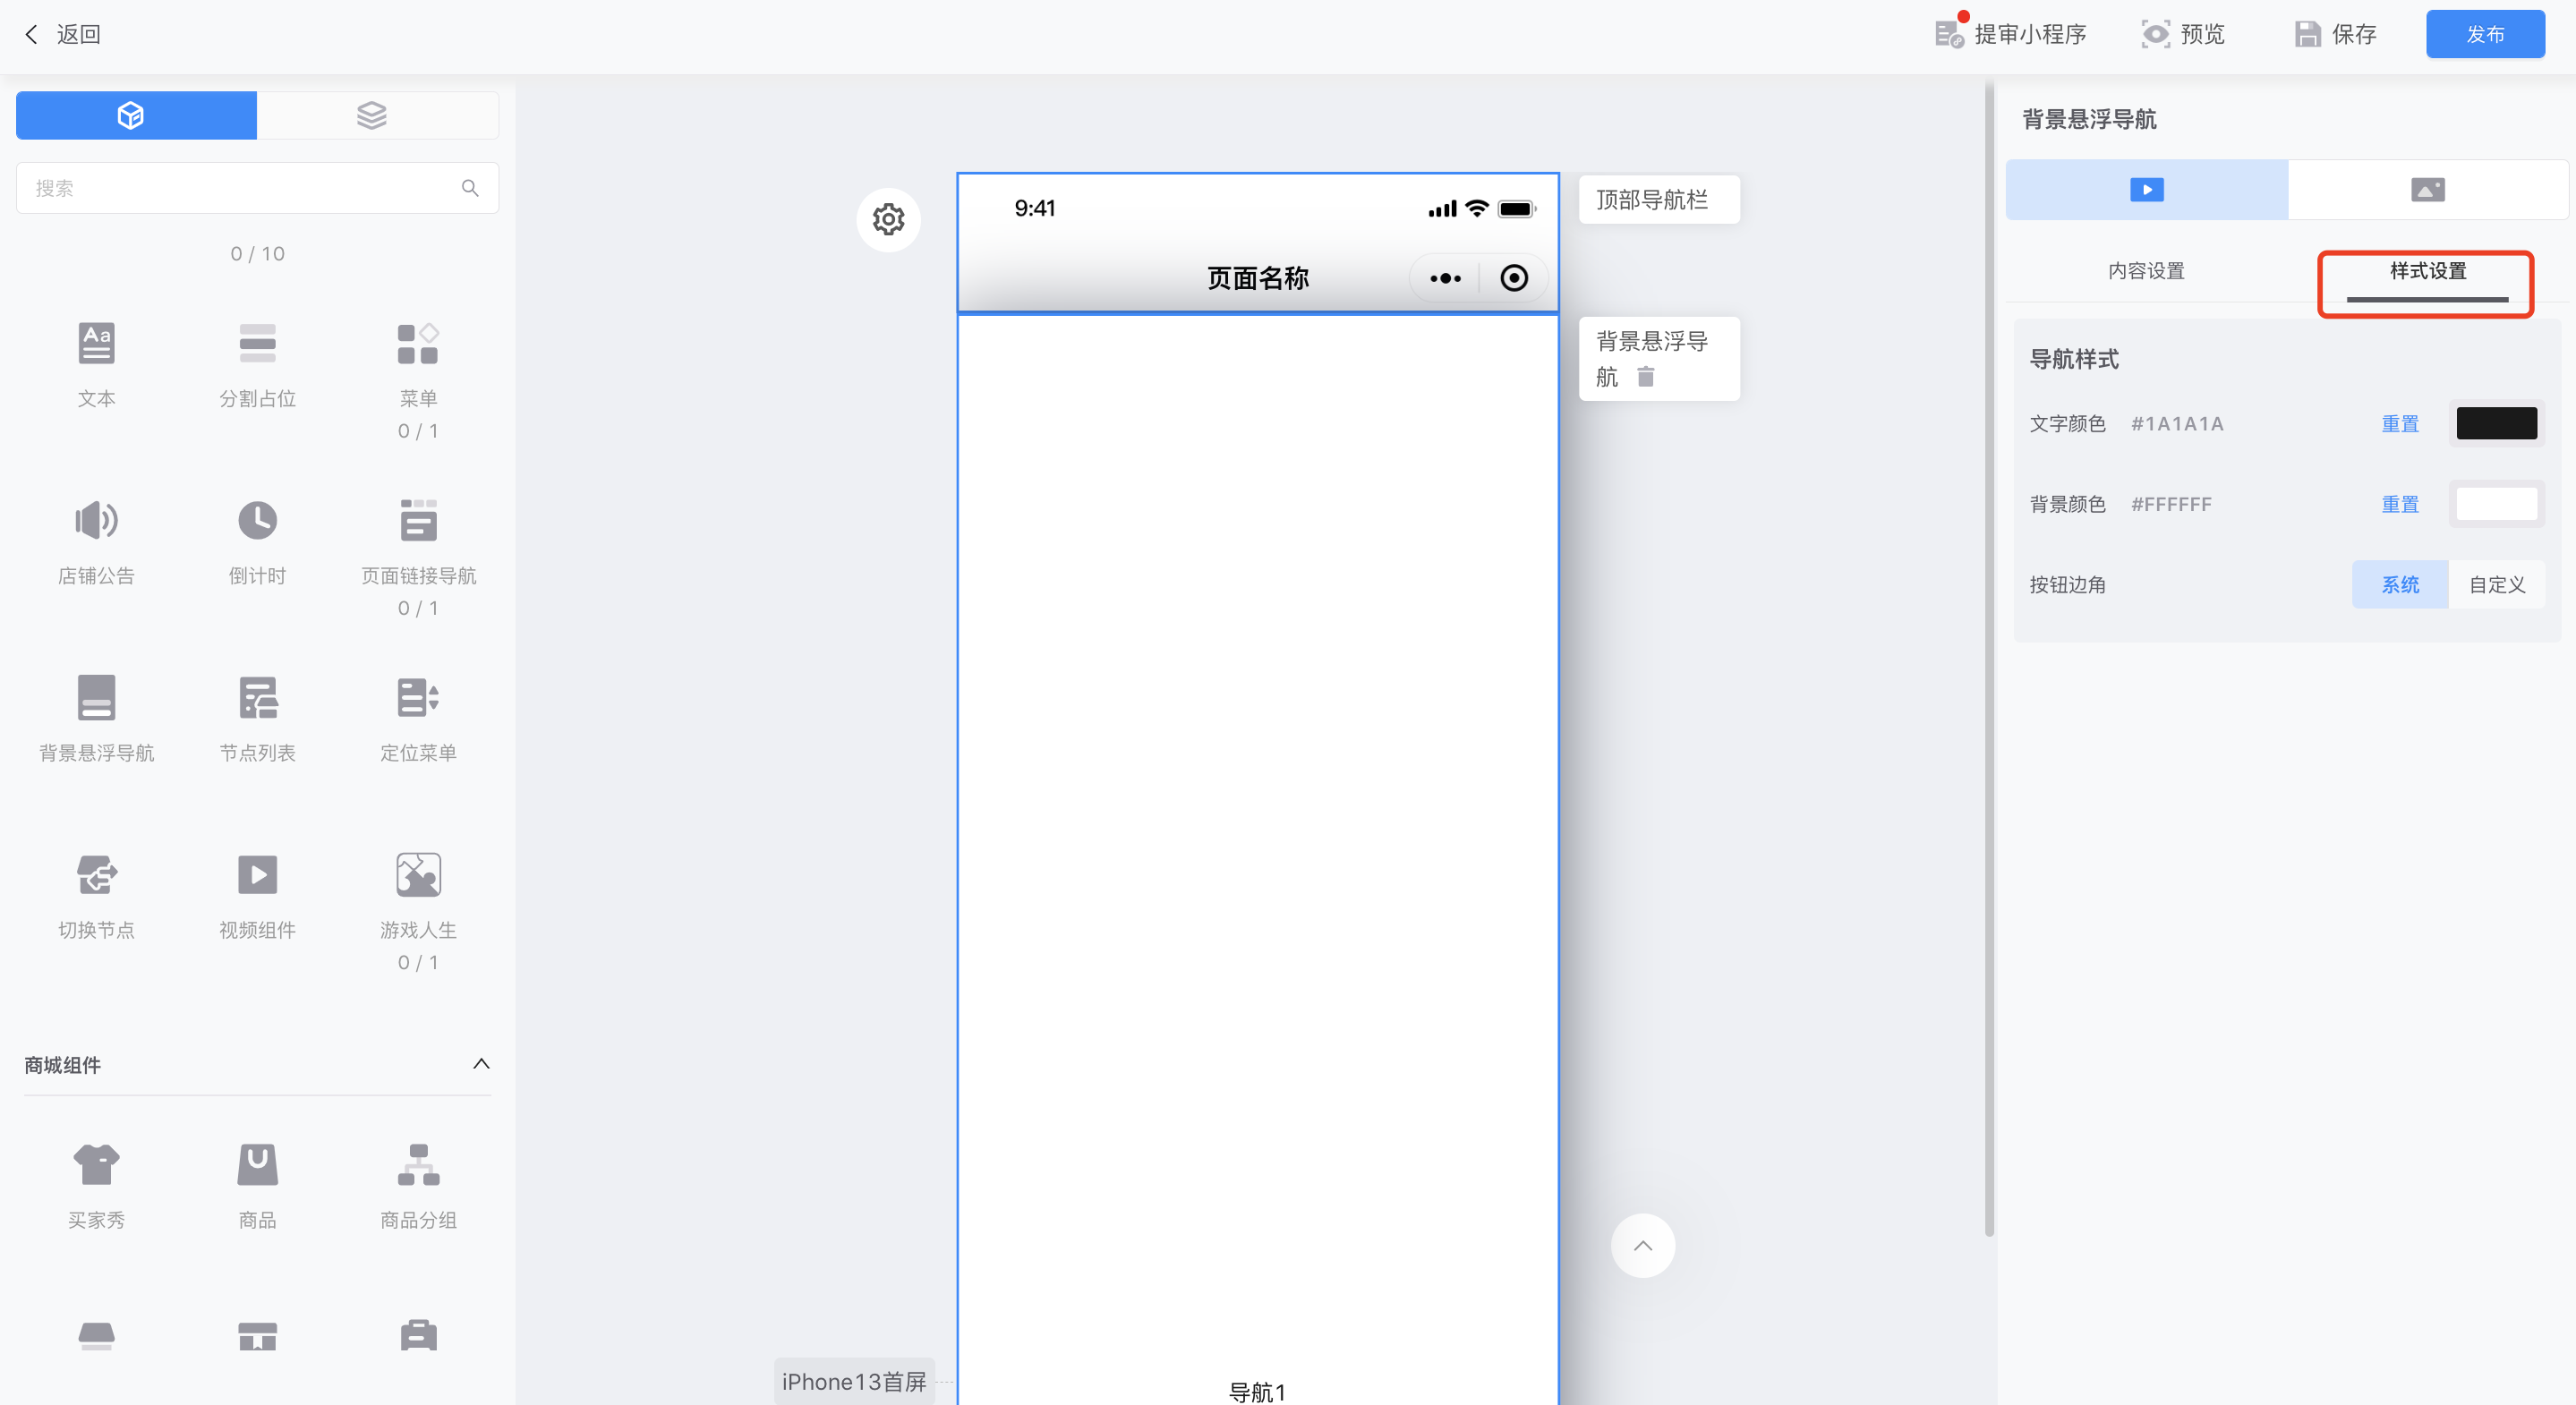Click the 导航1 item in phone preview
This screenshot has height=1405, width=2576.
tap(1256, 1392)
